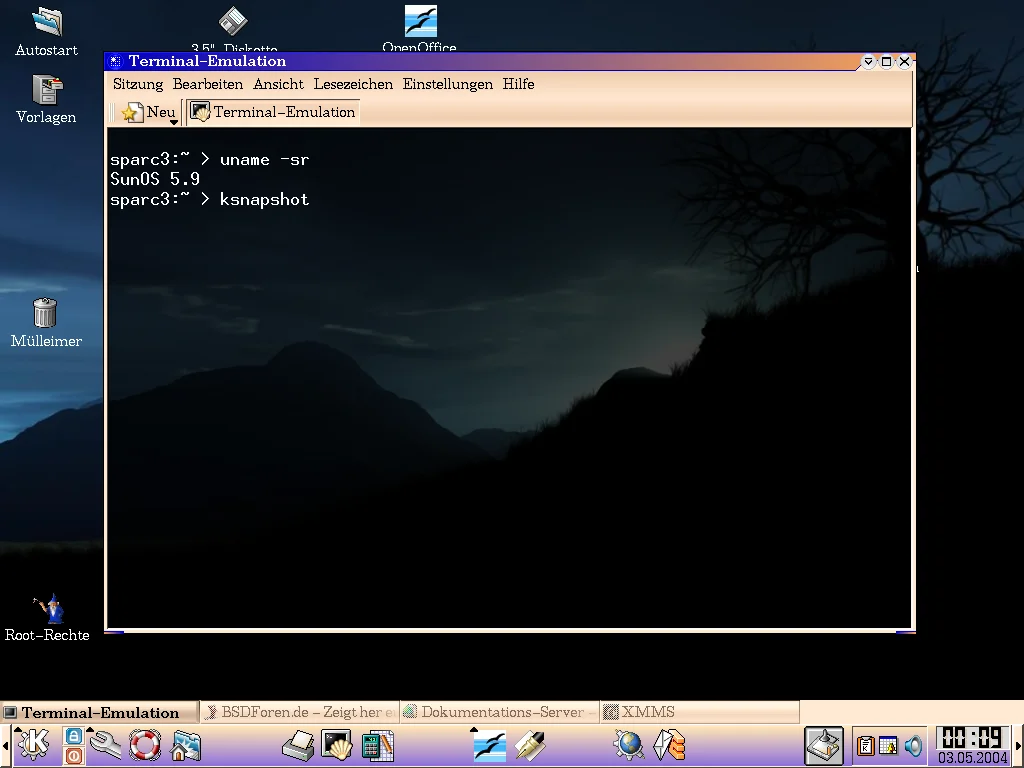Select the Terminal-Emulation session tab
The image size is (1024, 768).
click(273, 112)
